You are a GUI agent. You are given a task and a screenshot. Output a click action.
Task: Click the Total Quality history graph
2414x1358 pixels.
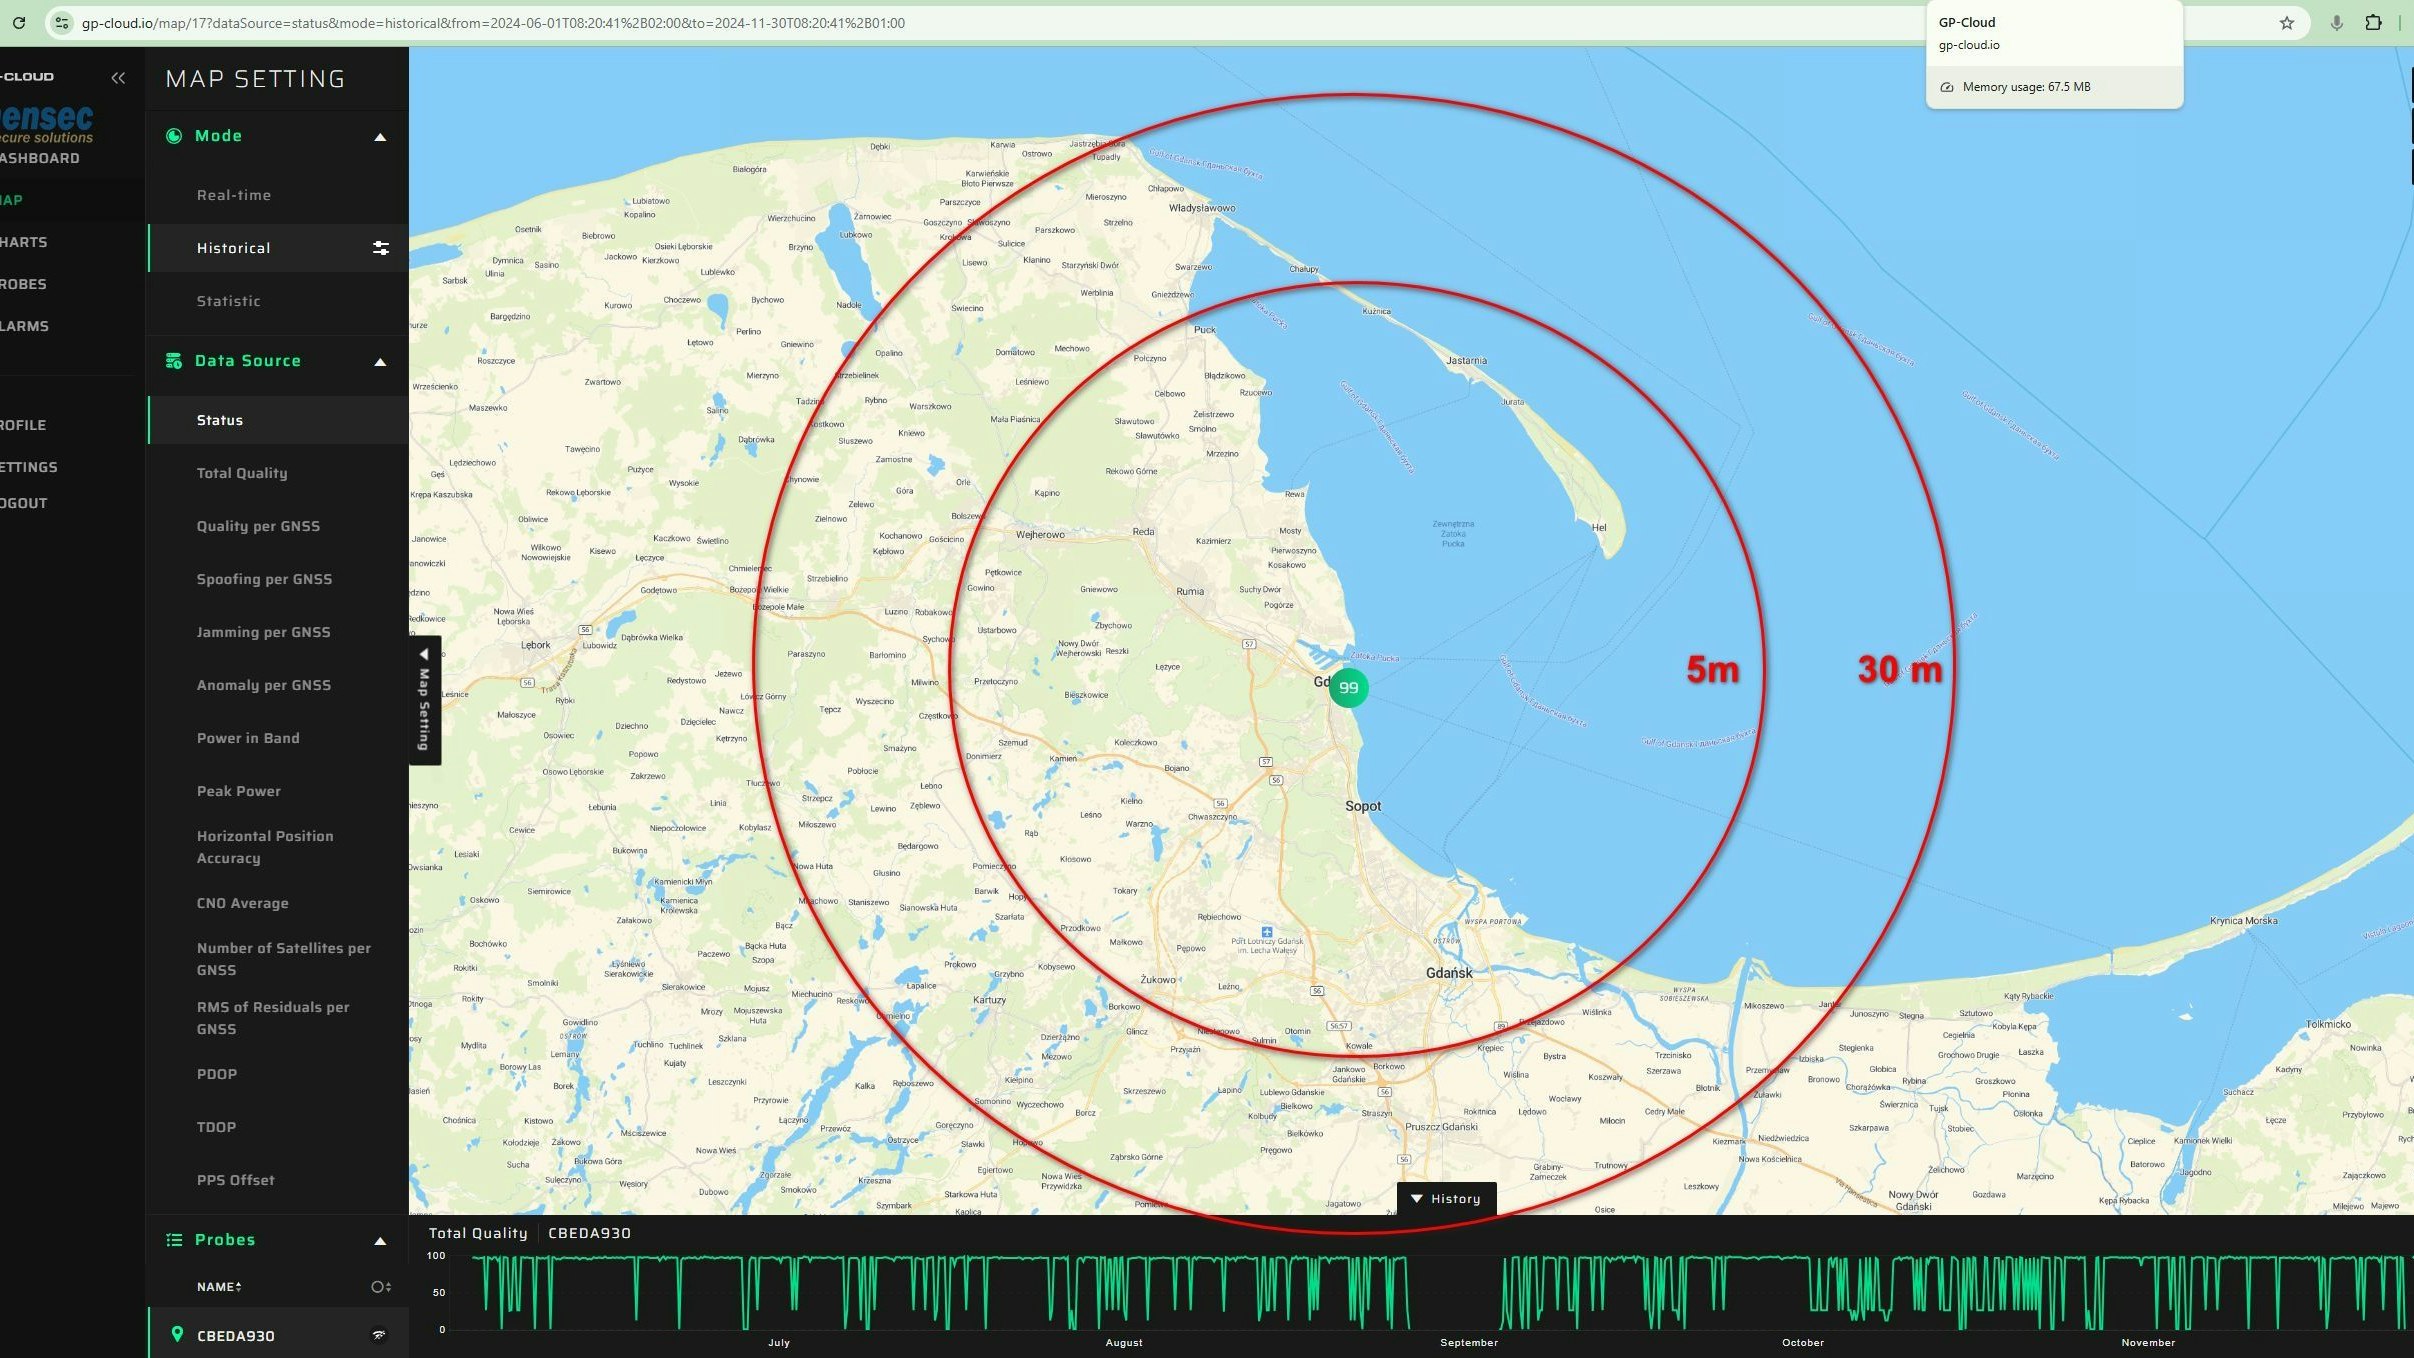(1400, 1295)
